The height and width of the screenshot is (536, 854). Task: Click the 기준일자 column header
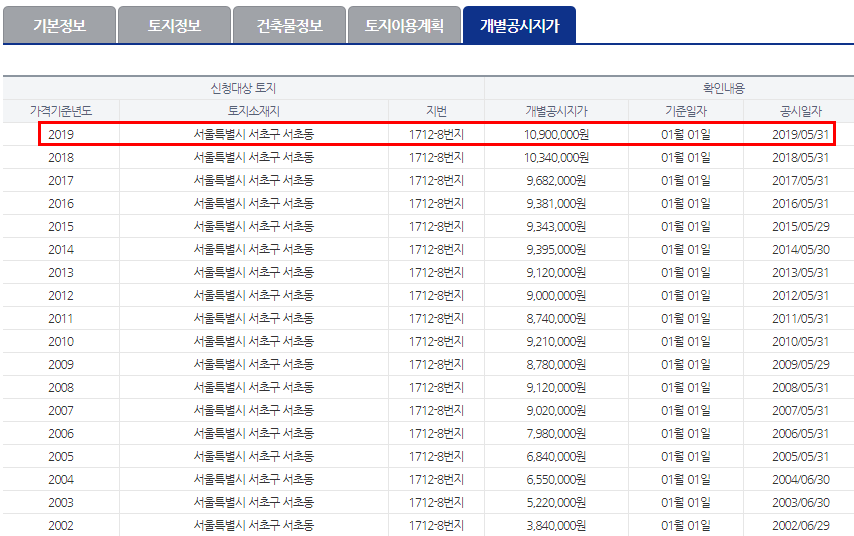(686, 111)
